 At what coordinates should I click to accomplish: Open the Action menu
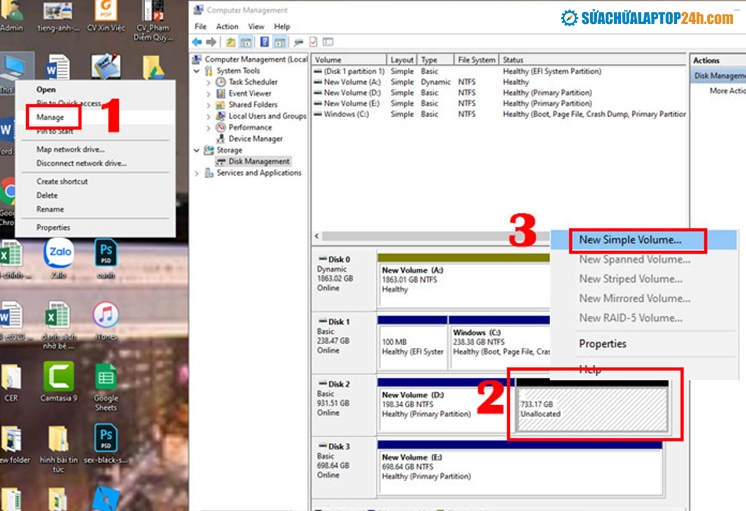pyautogui.click(x=227, y=27)
